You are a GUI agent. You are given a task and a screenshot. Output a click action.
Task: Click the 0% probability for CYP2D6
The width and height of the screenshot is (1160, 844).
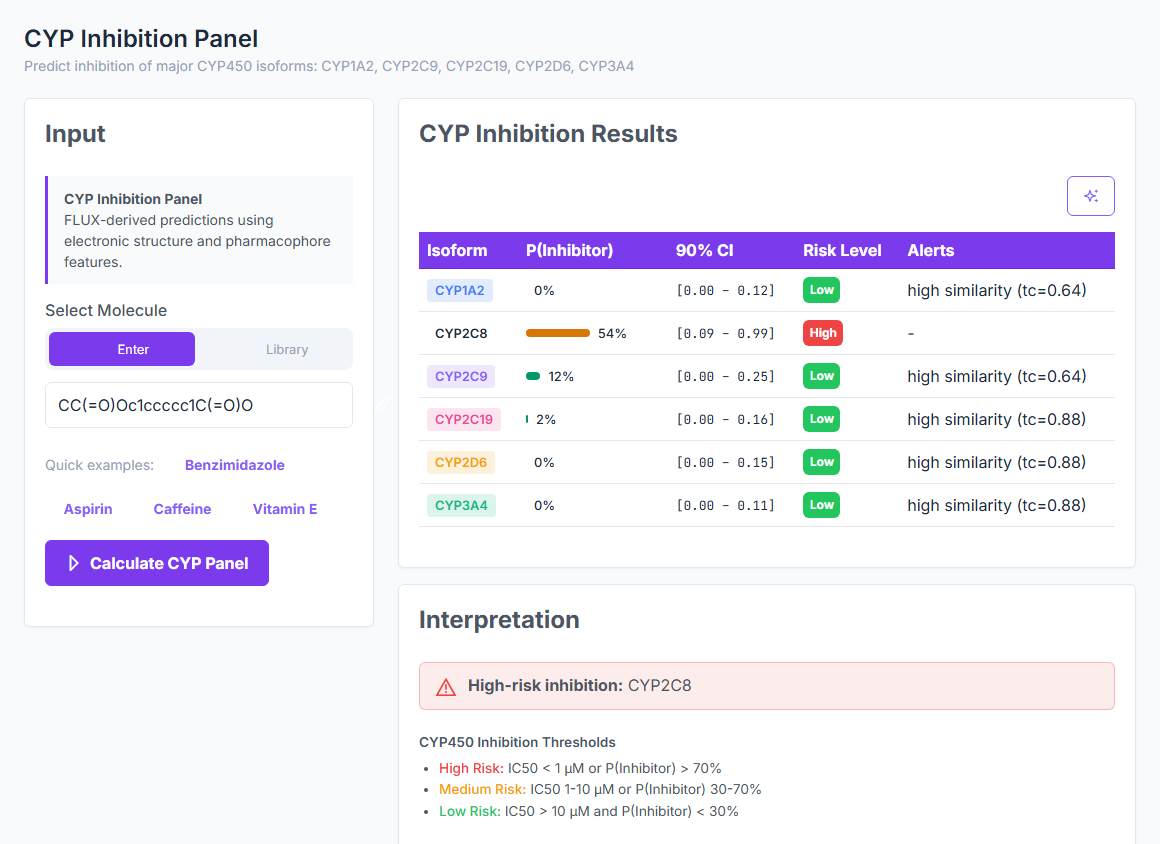(544, 462)
